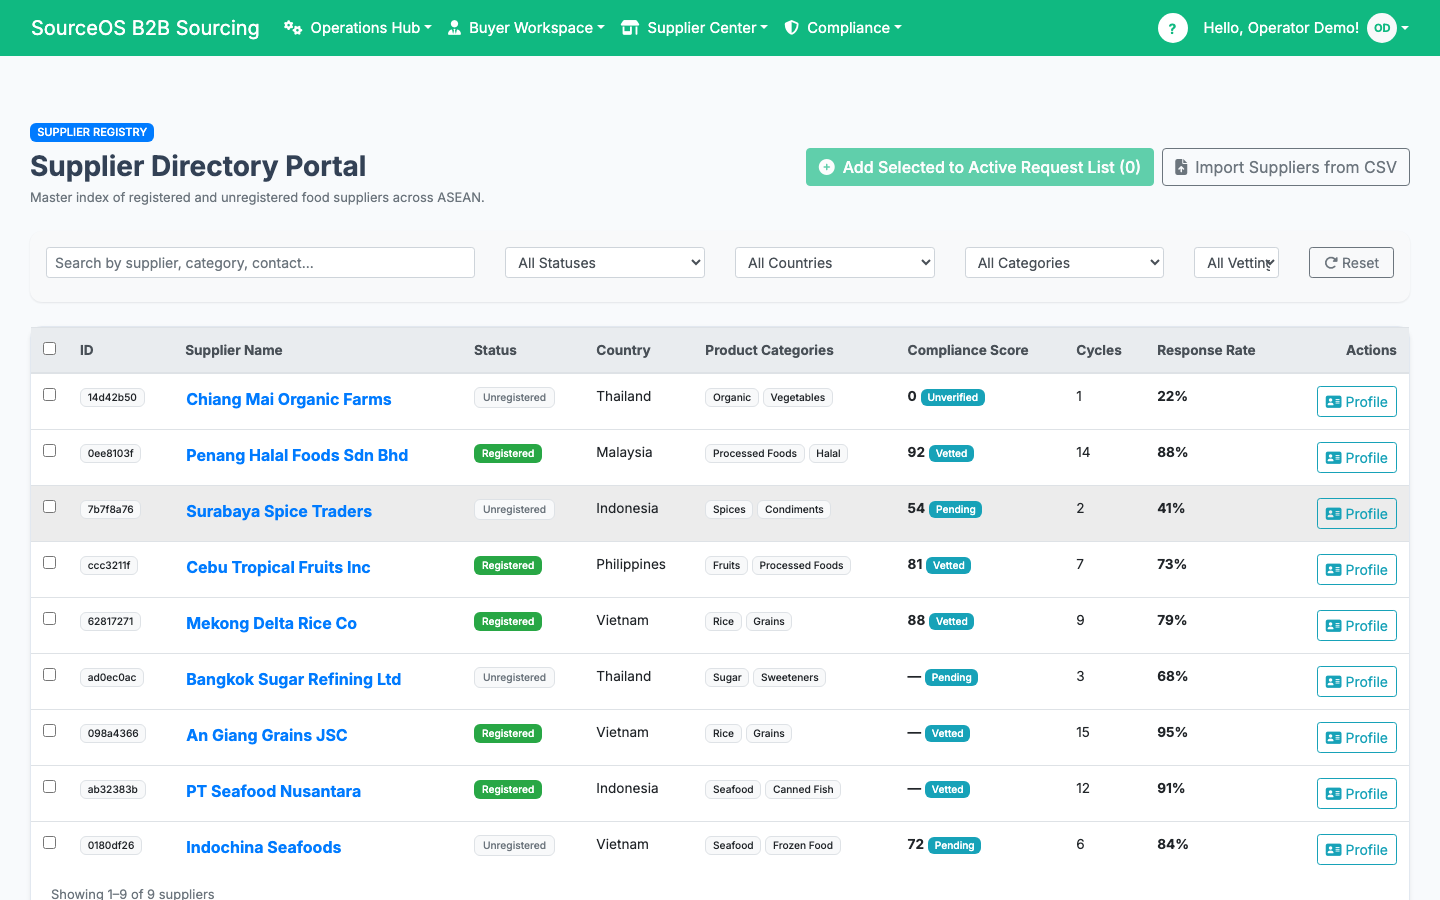Screen dimensions: 1440x900
Task: Click the Unverified badge for Chiang Mai
Action: [x=953, y=397]
